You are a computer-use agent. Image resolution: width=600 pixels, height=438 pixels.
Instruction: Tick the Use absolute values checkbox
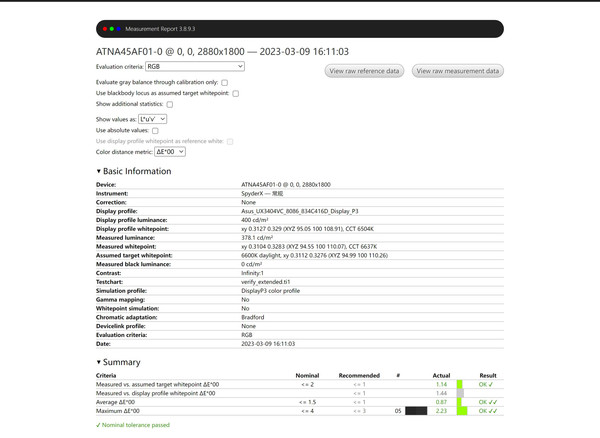click(x=155, y=131)
